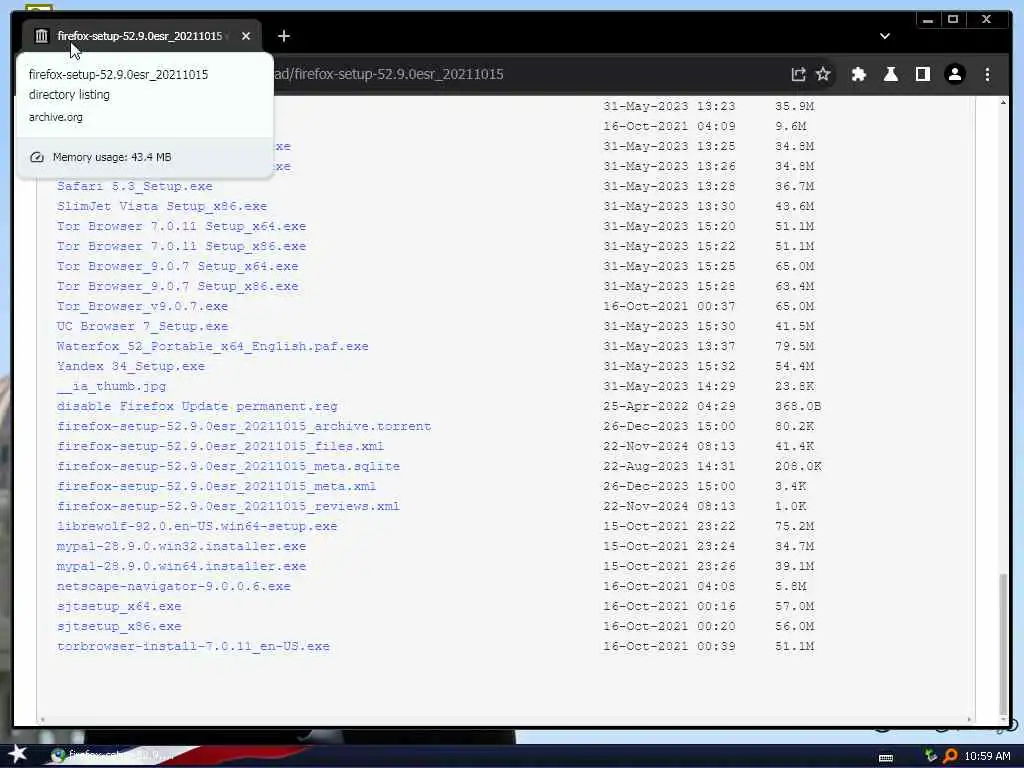Download librewolf-92.0.en-US.win64-setup.exe
Image resolution: width=1024 pixels, height=768 pixels.
click(197, 526)
